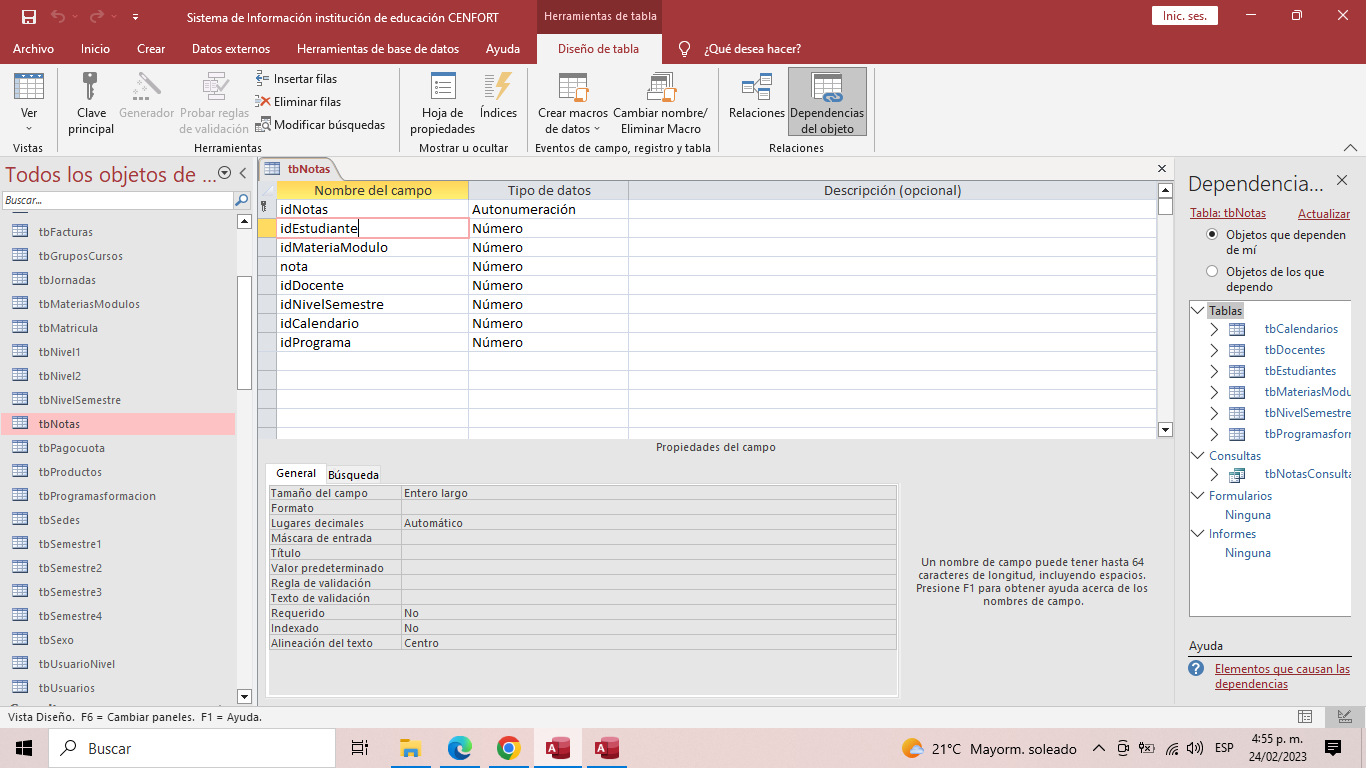Image resolution: width=1366 pixels, height=768 pixels.
Task: Select Objetos de los que dependo option
Action: pyautogui.click(x=1212, y=271)
